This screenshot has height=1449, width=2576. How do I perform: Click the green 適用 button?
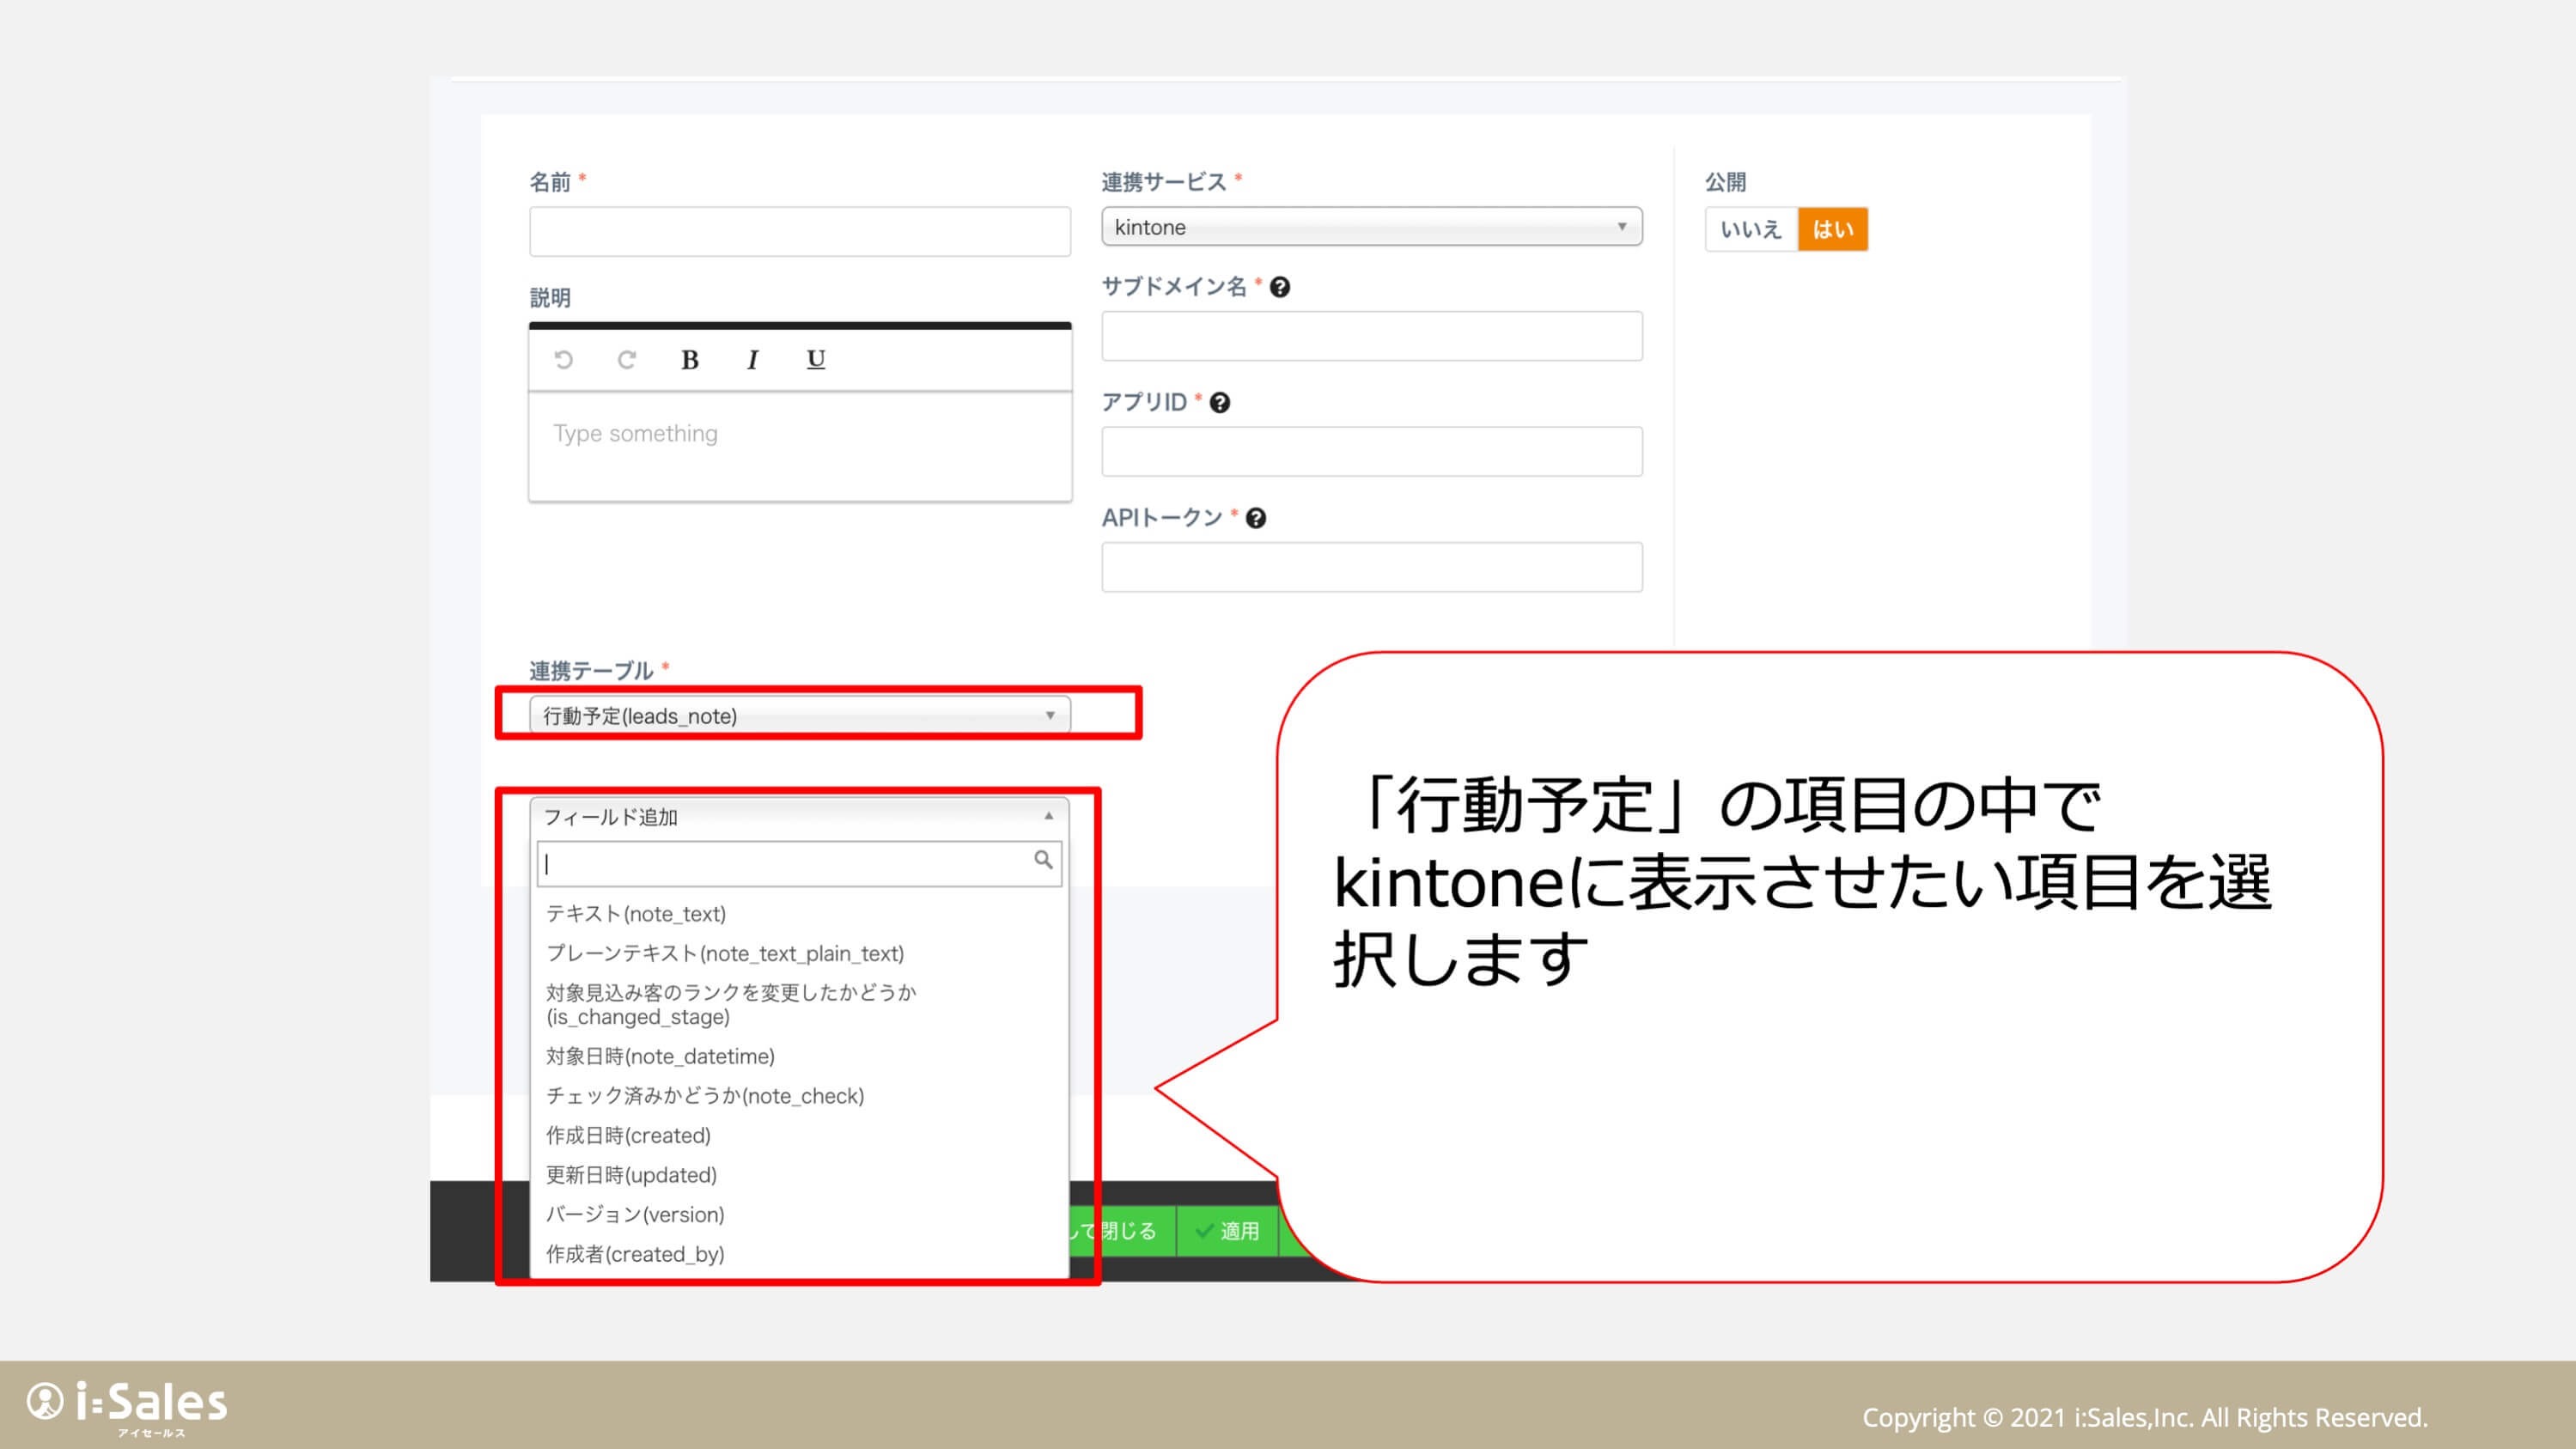click(1228, 1231)
